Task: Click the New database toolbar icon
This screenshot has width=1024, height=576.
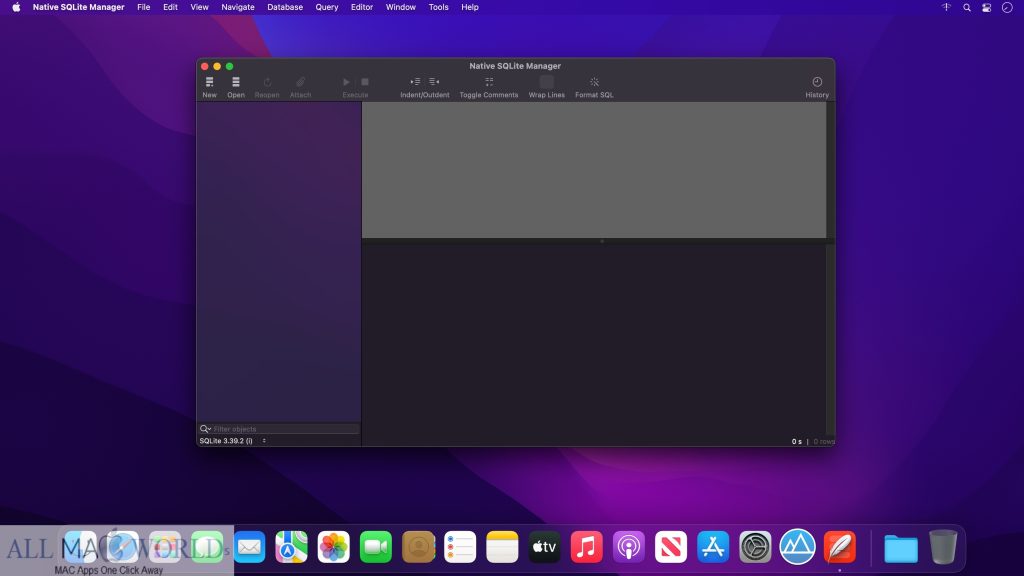Action: pos(210,82)
